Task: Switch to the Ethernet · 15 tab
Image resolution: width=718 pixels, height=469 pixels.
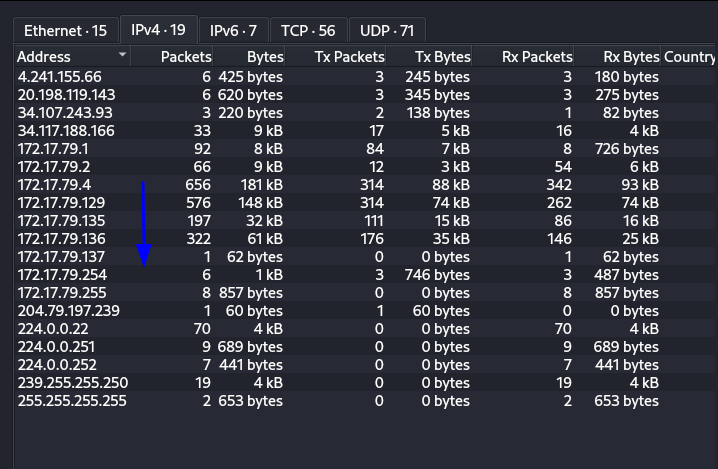Action: 65,30
